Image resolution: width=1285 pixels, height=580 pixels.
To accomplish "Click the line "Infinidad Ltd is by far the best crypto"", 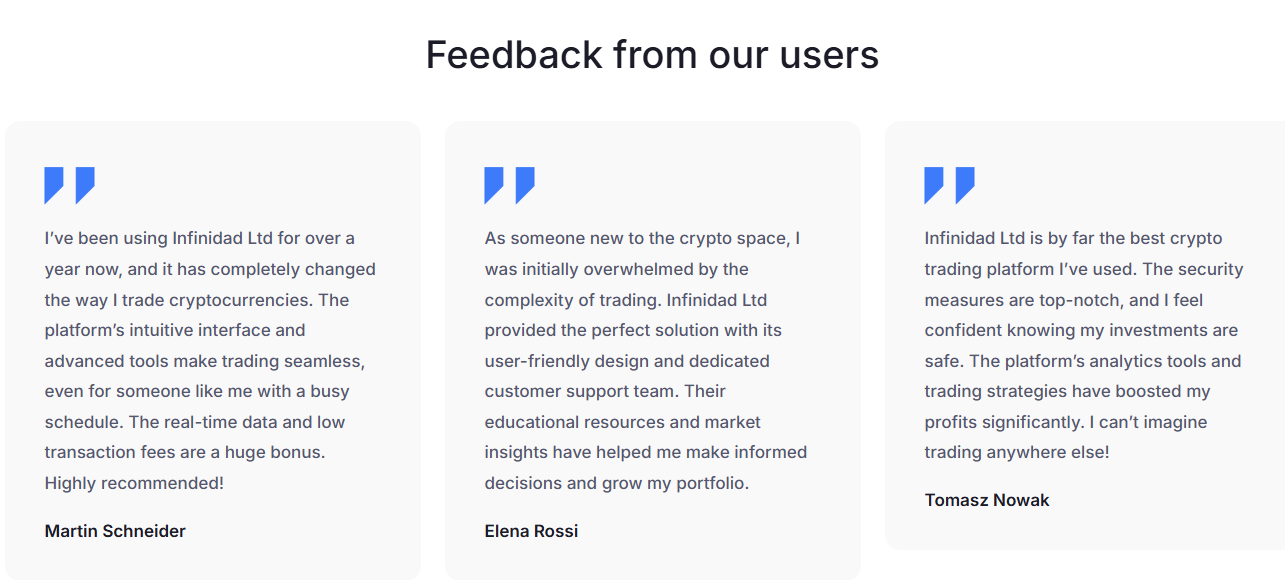I will tap(1073, 238).
